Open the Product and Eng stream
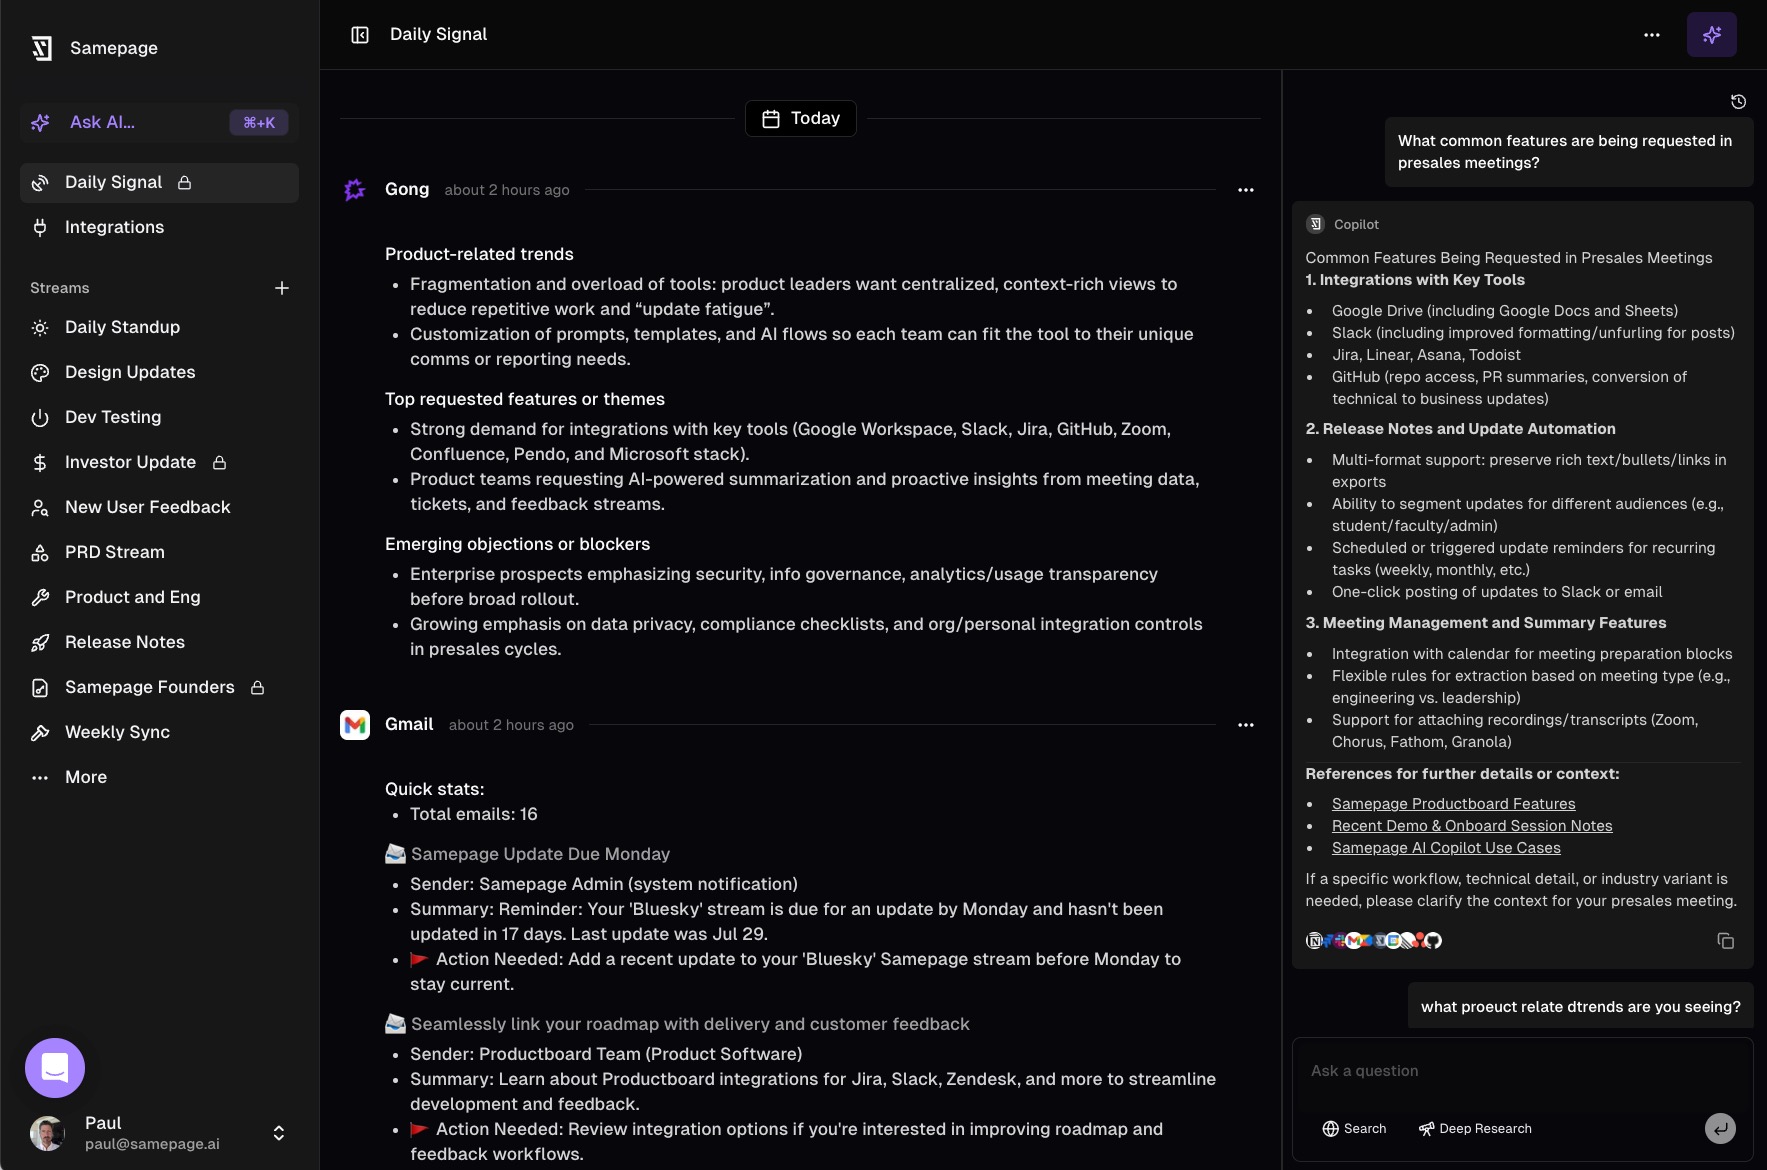This screenshot has width=1767, height=1170. click(x=160, y=597)
